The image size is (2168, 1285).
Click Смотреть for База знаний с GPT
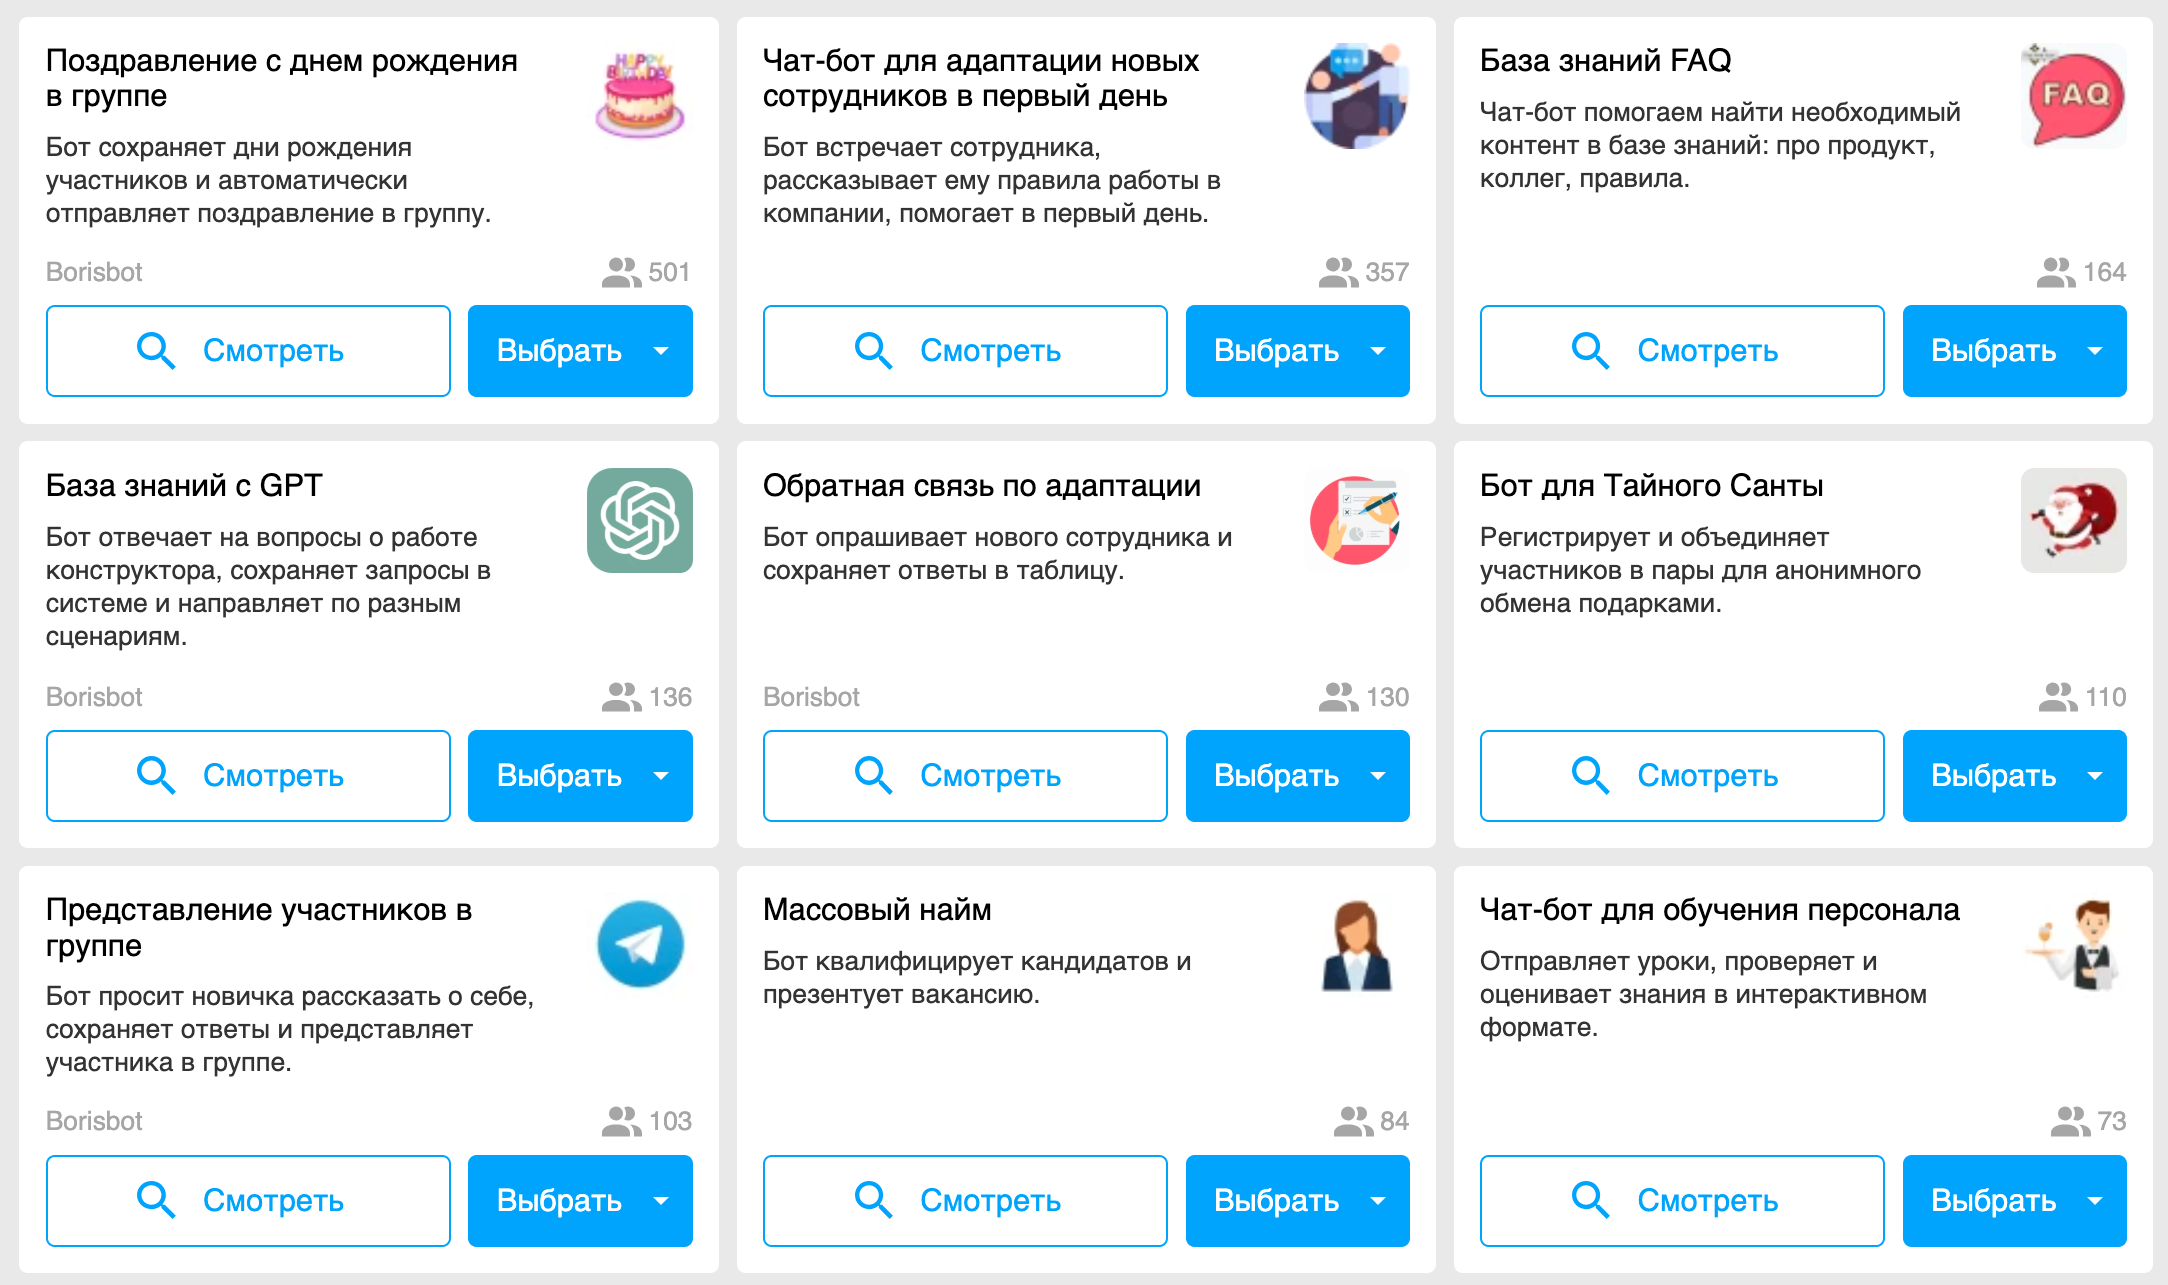248,776
